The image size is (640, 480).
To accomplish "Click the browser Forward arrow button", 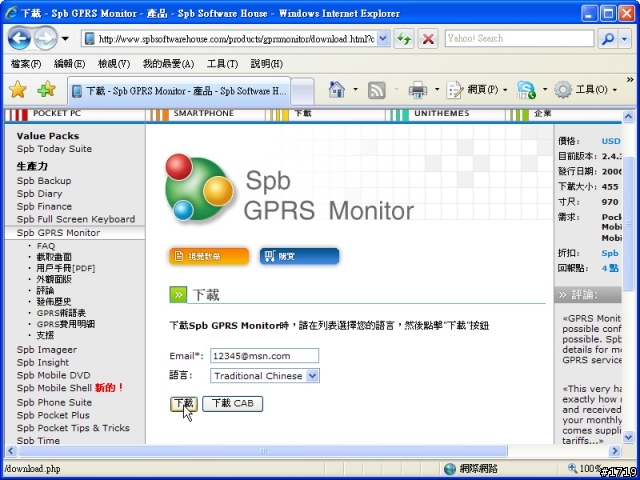I will point(45,39).
